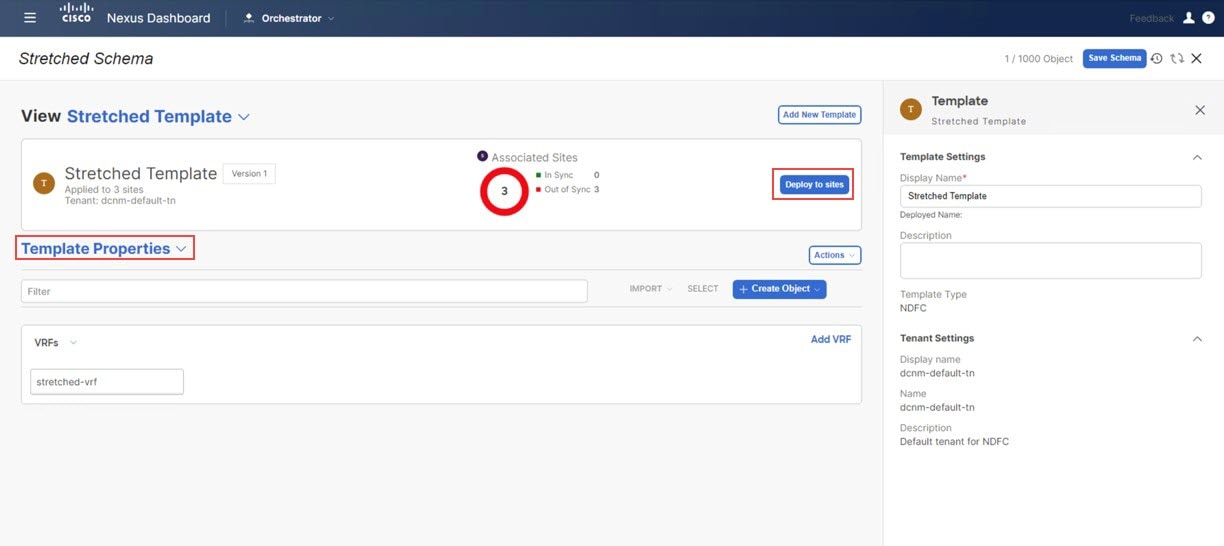Open the Create Object dropdown

click(x=779, y=289)
